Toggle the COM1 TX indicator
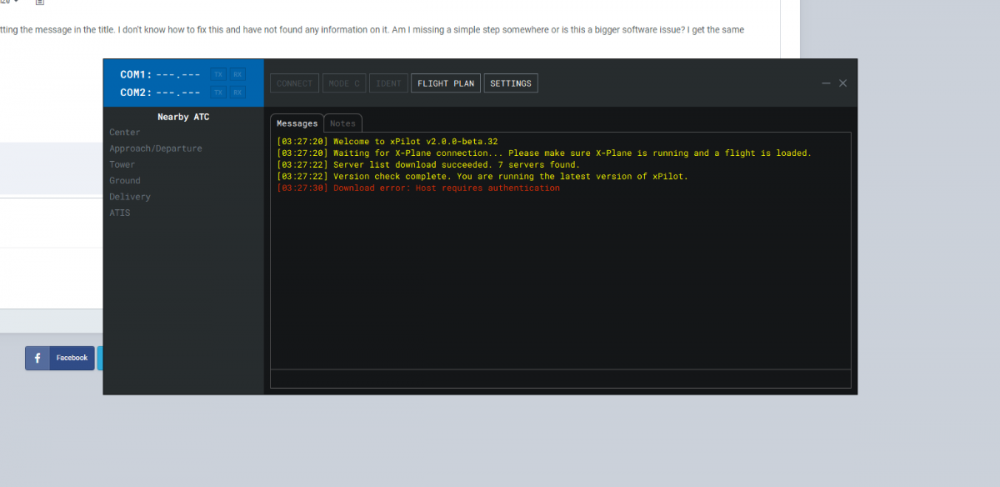 pyautogui.click(x=218, y=74)
